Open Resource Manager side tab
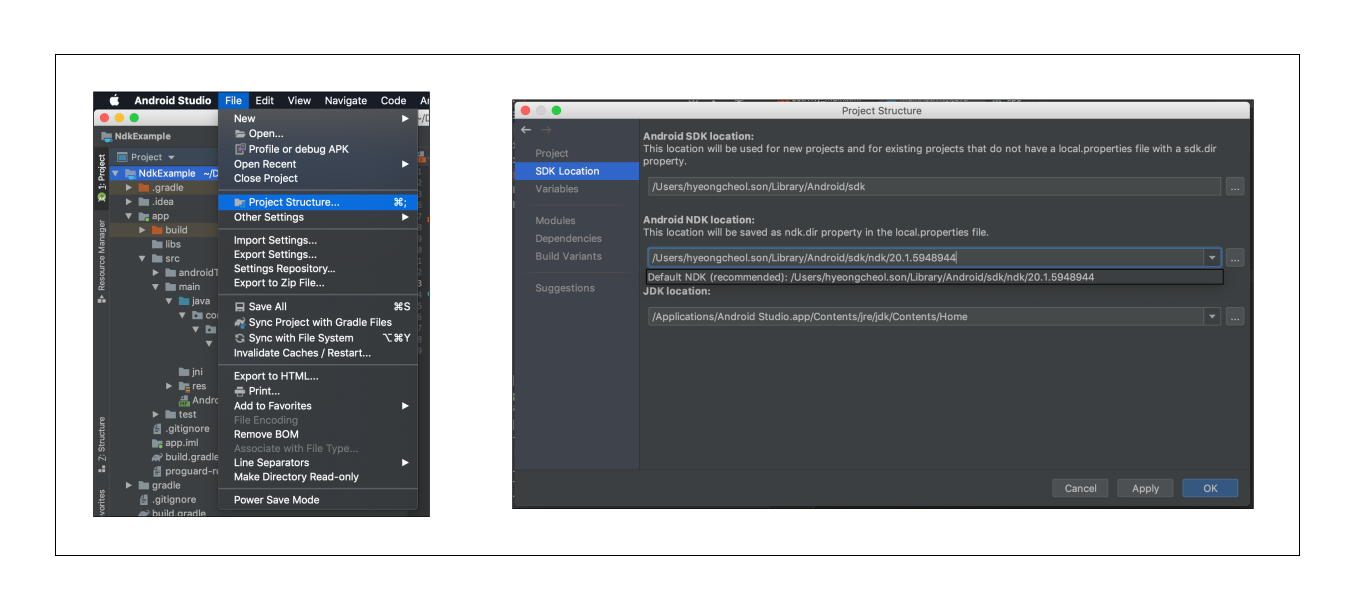Screen dimensions: 1355x612 (x=101, y=255)
